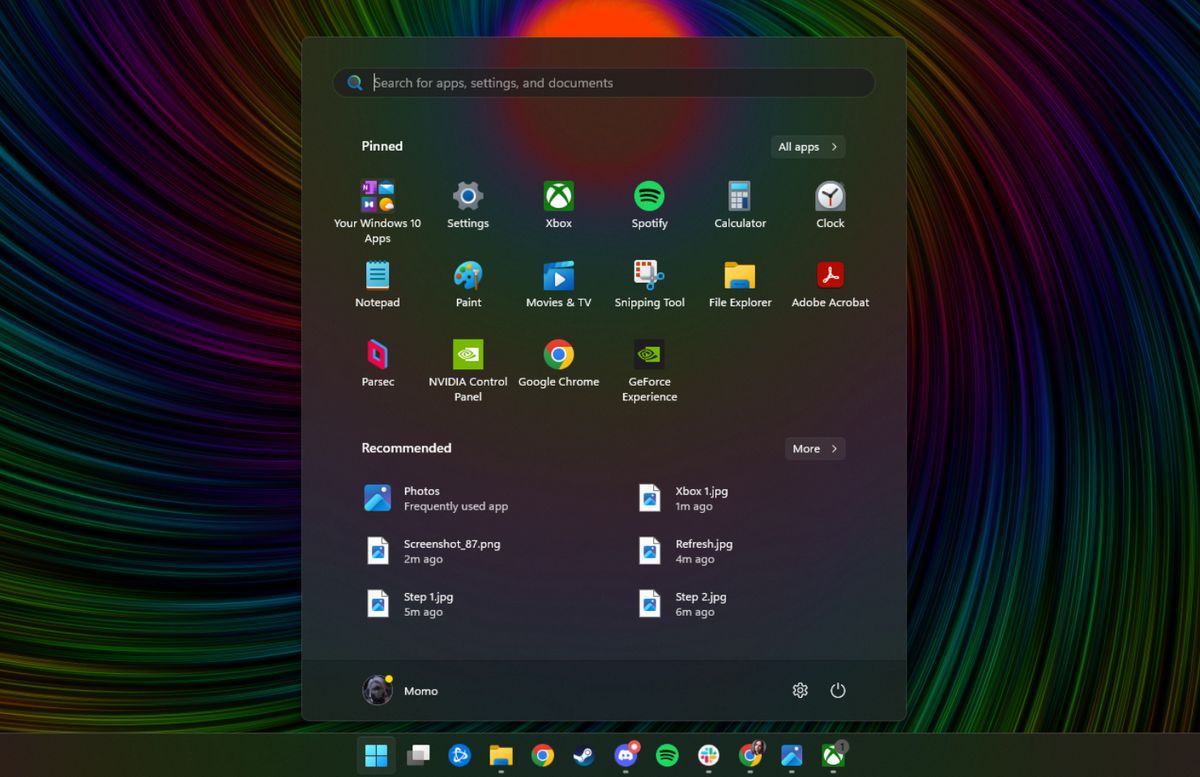Image resolution: width=1200 pixels, height=777 pixels.
Task: Open Discord from the taskbar
Action: pos(625,756)
